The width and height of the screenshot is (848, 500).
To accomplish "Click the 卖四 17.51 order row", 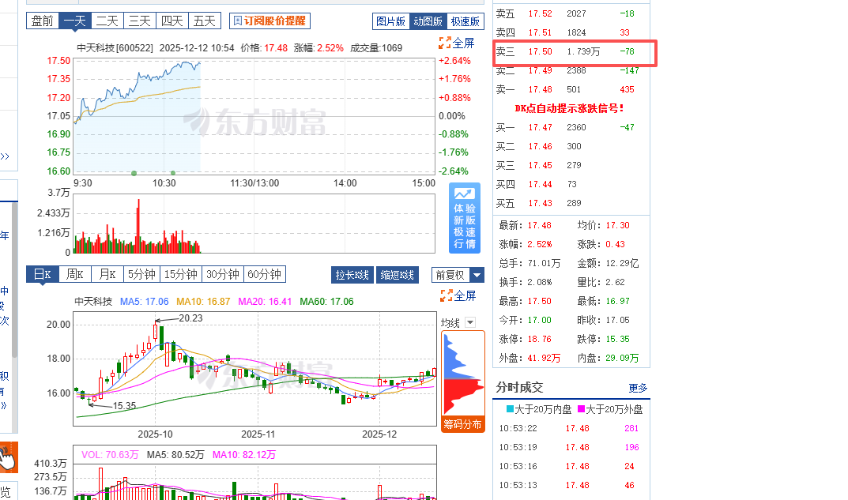I will coord(571,32).
